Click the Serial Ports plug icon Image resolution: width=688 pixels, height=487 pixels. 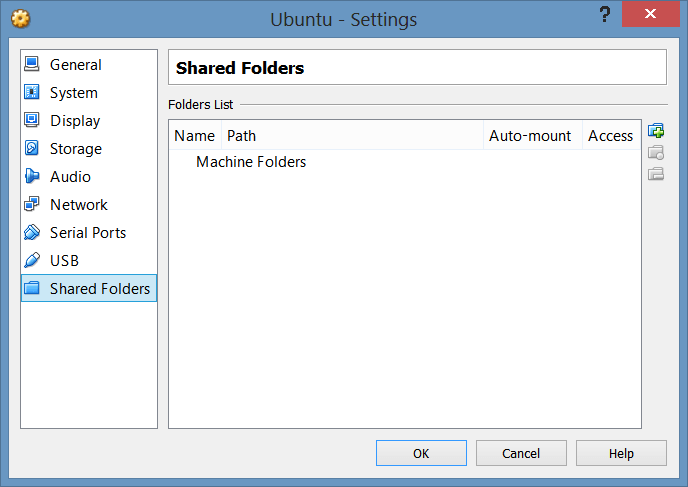32,232
